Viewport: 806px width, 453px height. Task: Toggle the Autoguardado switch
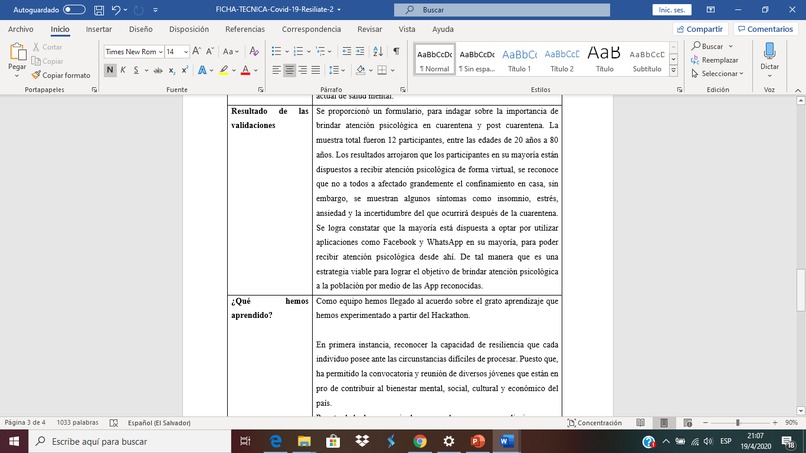(74, 10)
